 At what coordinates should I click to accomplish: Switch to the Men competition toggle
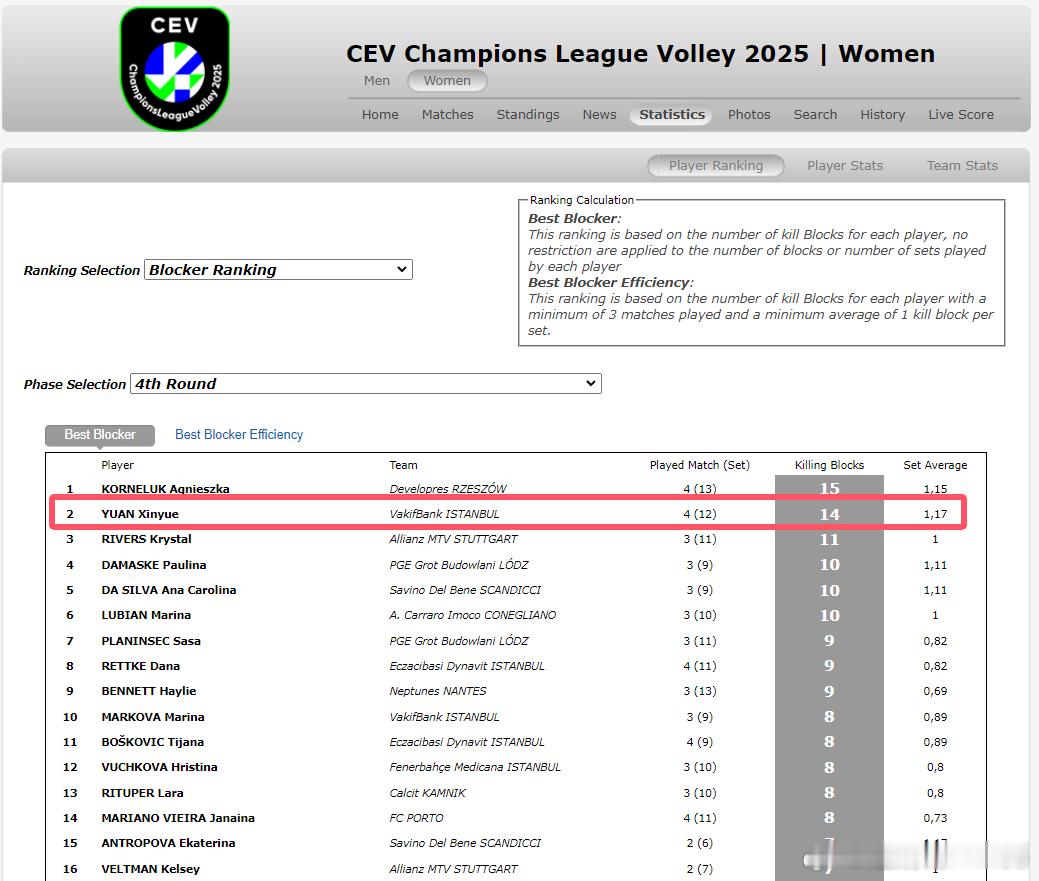coord(376,81)
